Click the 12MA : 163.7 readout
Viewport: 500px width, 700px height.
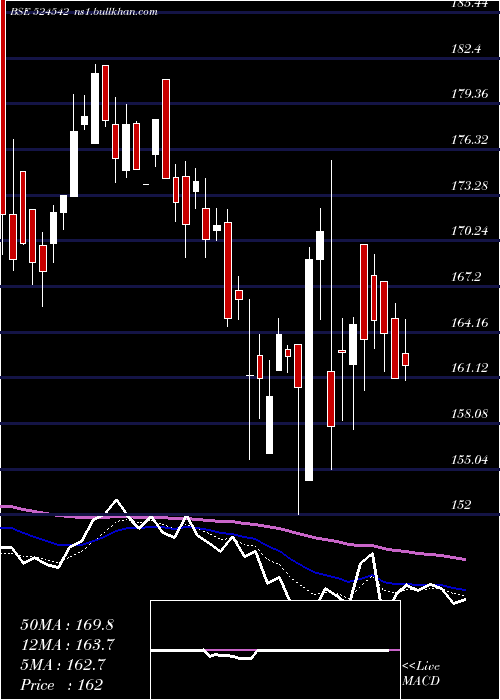click(x=68, y=645)
